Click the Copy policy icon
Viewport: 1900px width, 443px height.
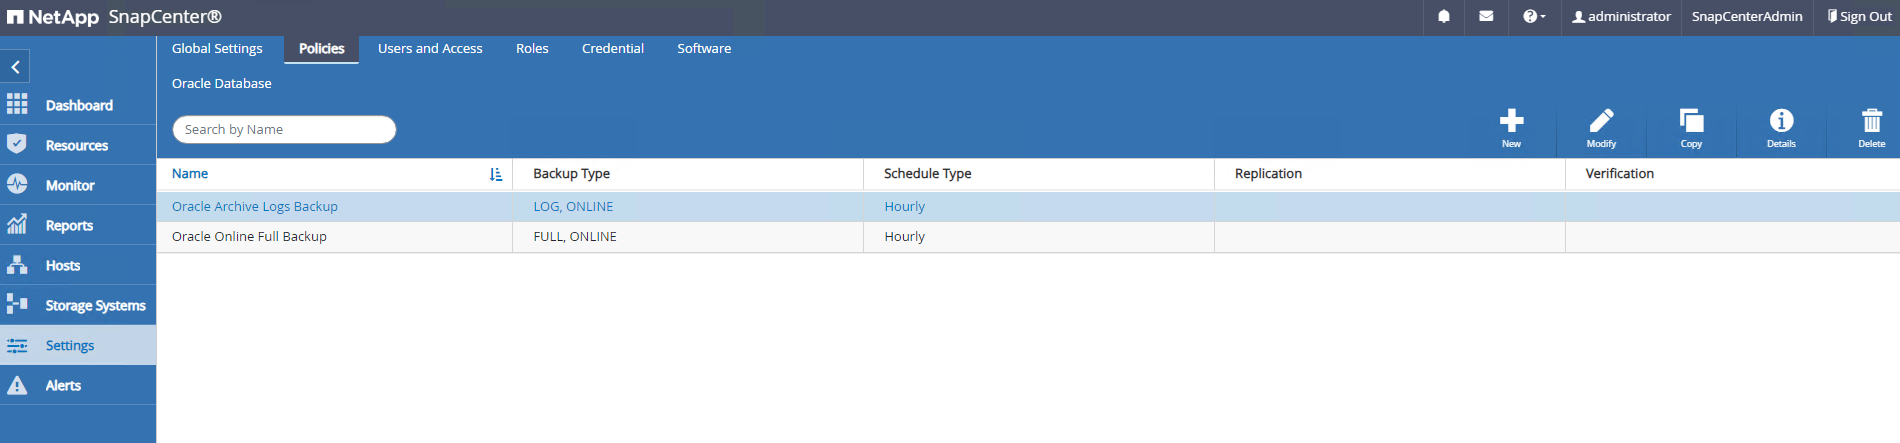point(1691,122)
